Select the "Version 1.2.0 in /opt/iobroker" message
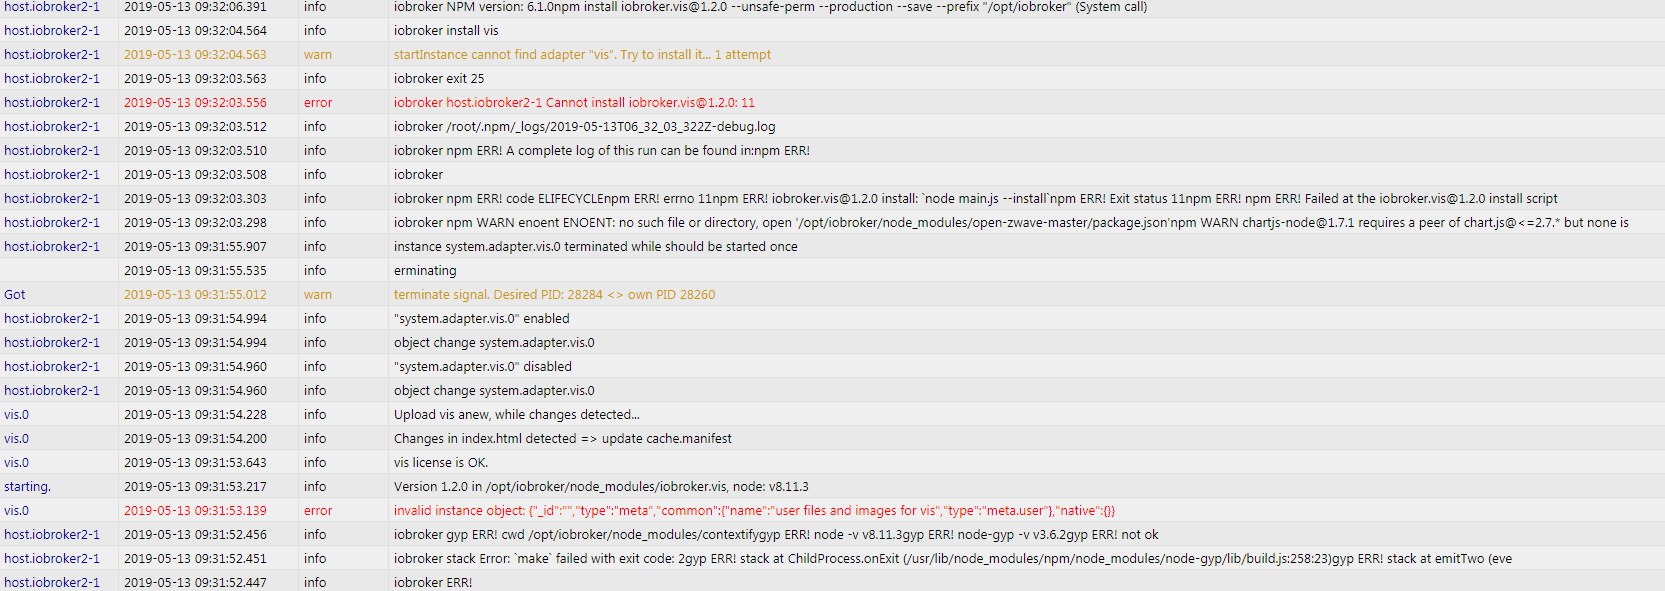The width and height of the screenshot is (1665, 591). (x=601, y=486)
